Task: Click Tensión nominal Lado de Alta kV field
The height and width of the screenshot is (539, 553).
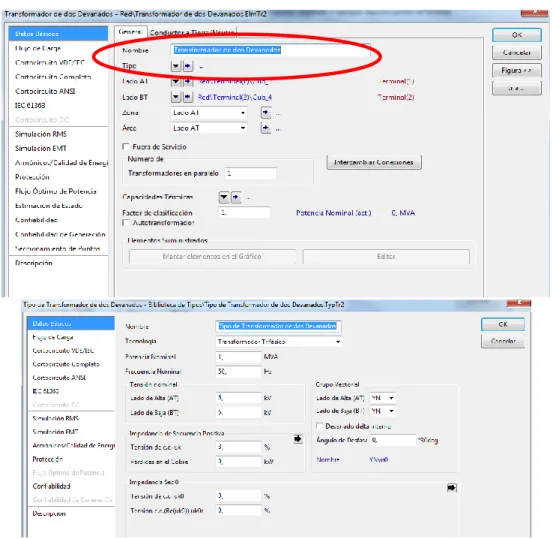Action: click(238, 398)
